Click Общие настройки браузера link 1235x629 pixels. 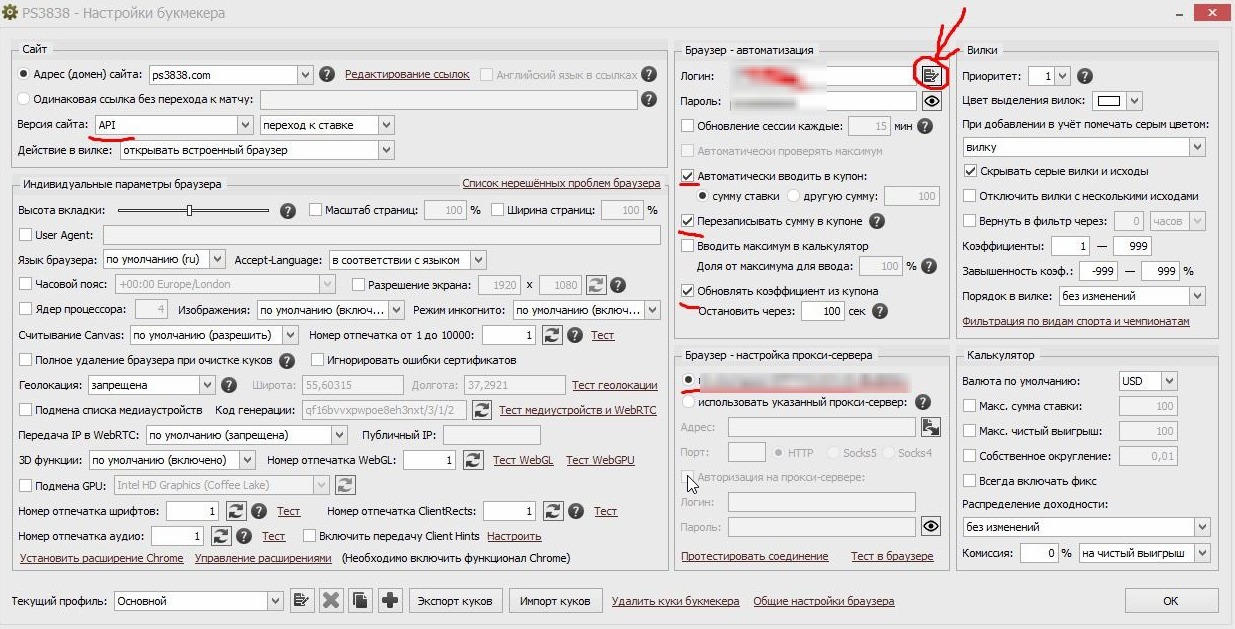point(824,601)
